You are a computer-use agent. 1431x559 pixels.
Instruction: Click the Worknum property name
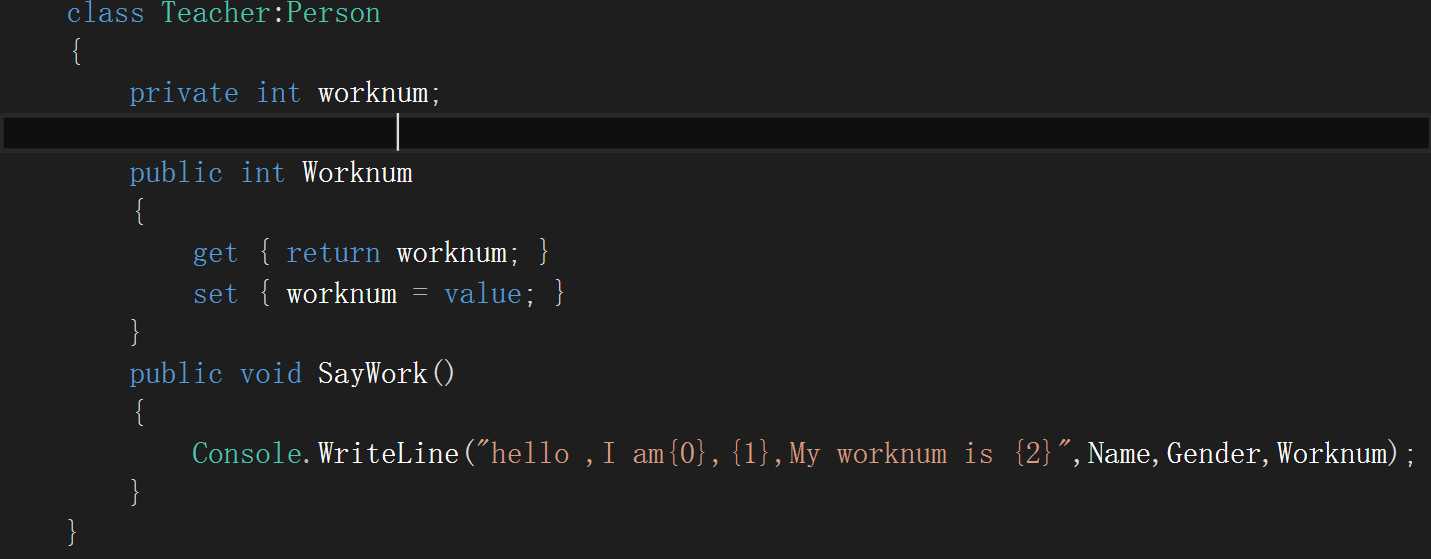pos(357,173)
